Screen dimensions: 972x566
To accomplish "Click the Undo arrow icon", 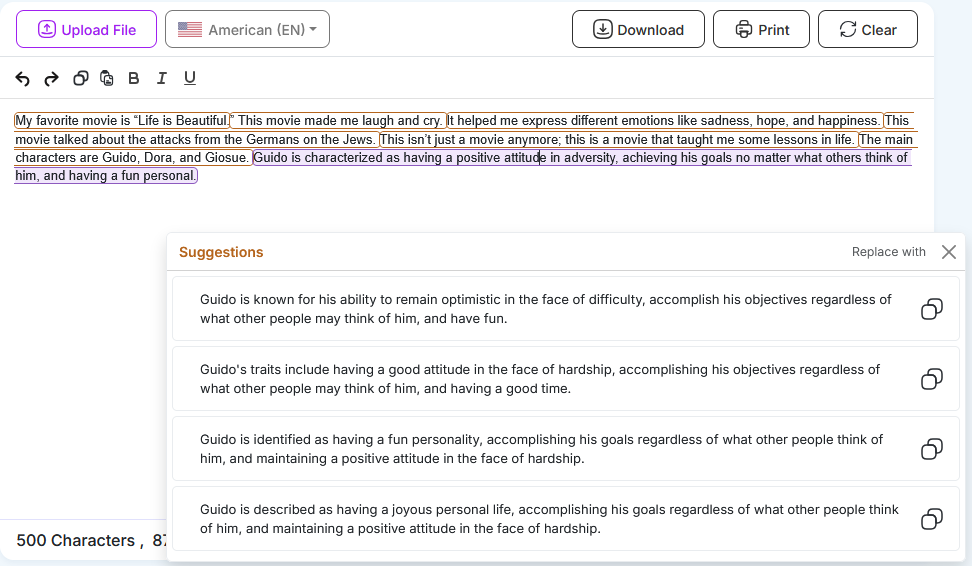I will [x=23, y=78].
